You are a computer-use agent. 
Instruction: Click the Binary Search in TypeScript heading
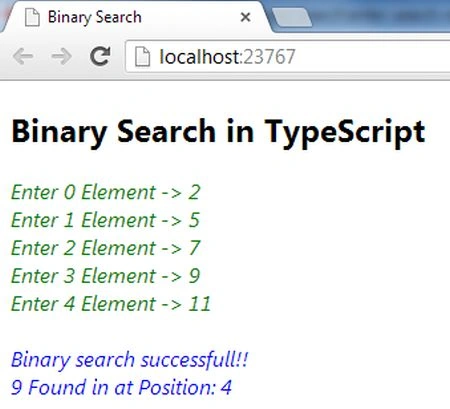click(218, 132)
